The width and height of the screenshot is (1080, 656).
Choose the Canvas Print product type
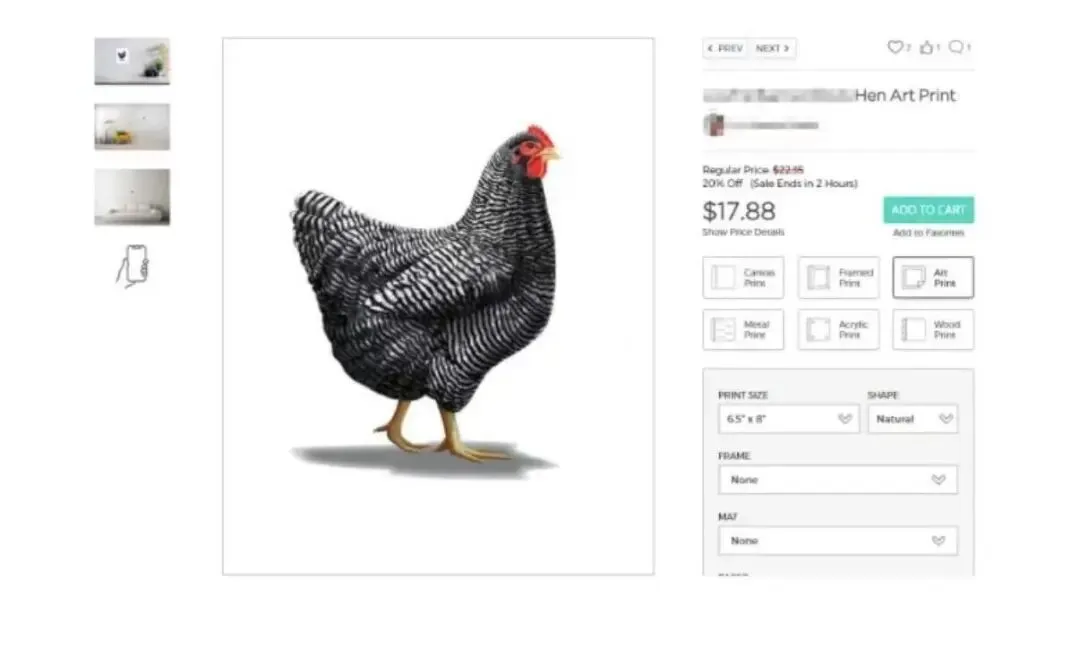[x=743, y=278]
